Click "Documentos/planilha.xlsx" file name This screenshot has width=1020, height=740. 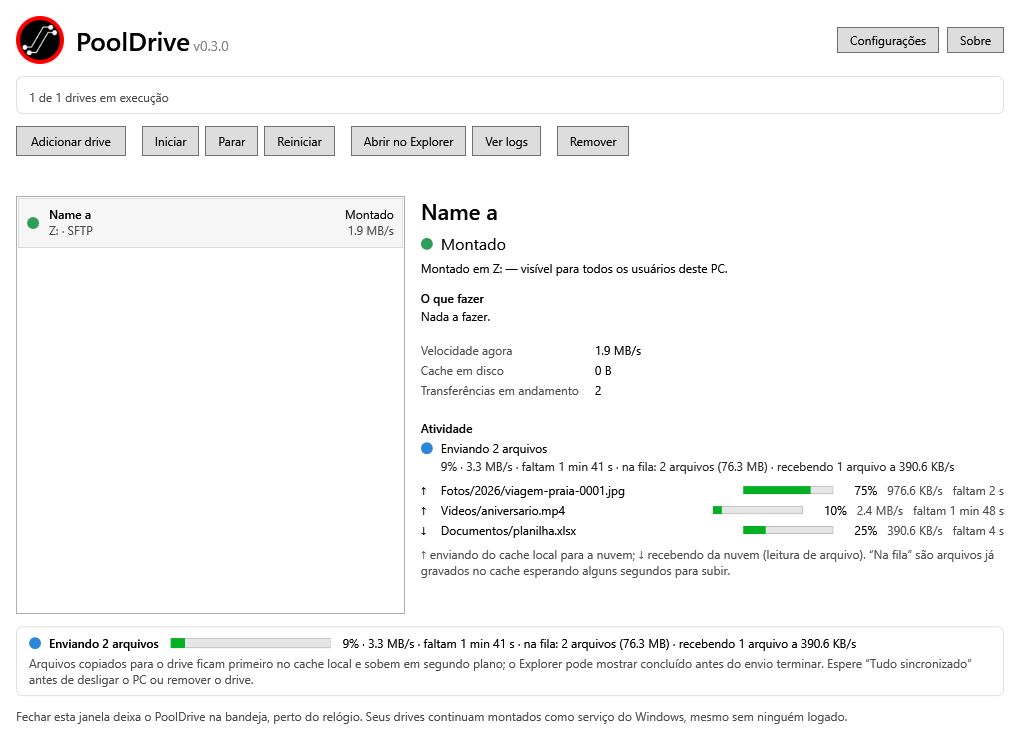click(509, 531)
